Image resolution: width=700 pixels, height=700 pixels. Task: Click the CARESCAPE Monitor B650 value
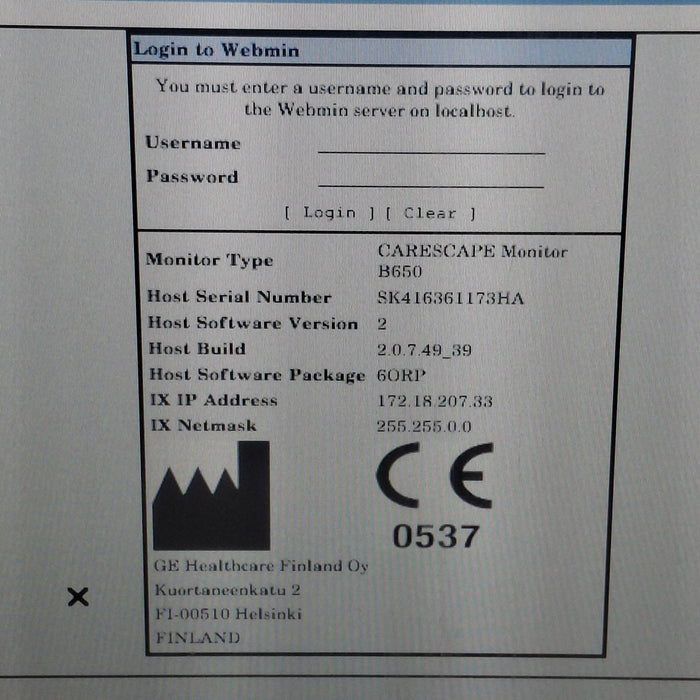[x=472, y=261]
